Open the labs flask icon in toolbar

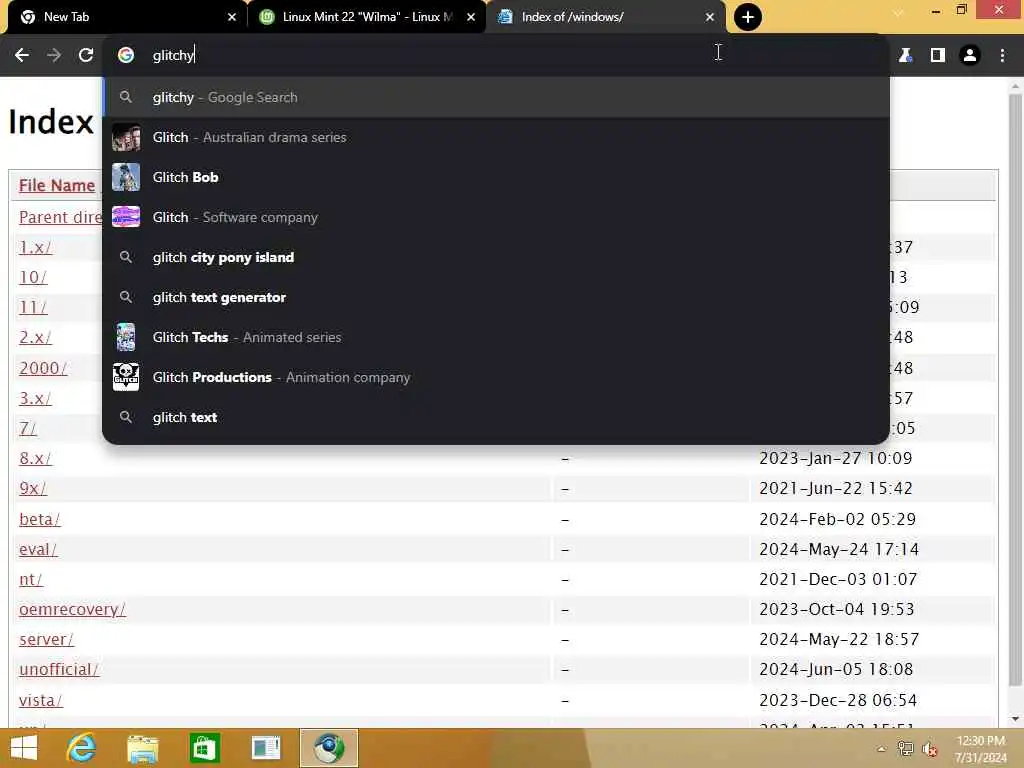tap(905, 56)
